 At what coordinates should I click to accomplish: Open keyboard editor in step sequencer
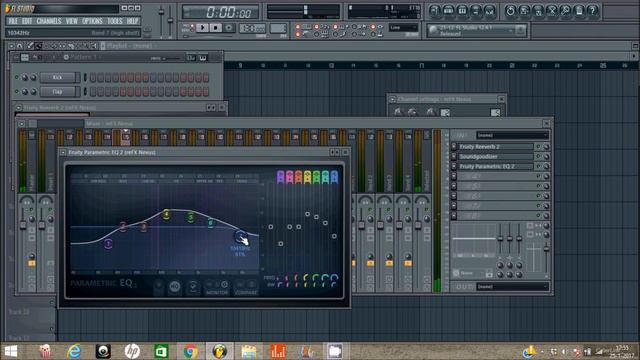(203, 58)
